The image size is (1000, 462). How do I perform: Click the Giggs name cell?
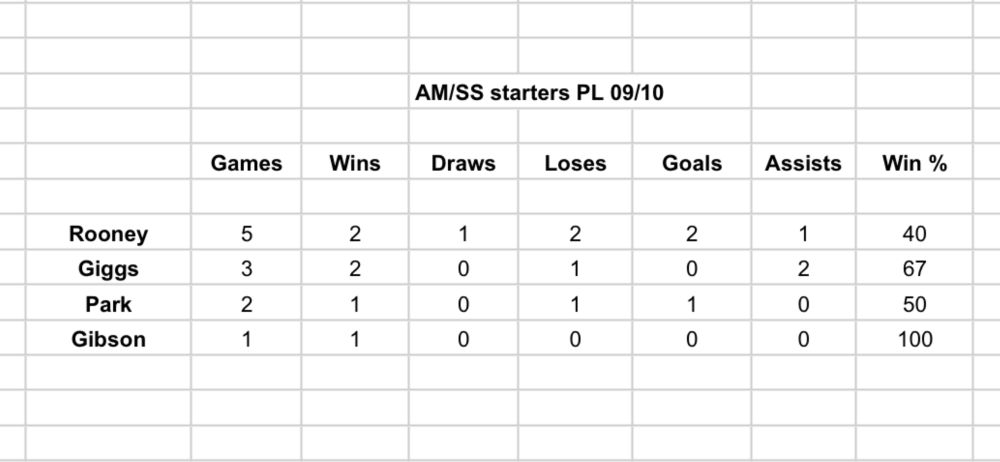coord(108,269)
